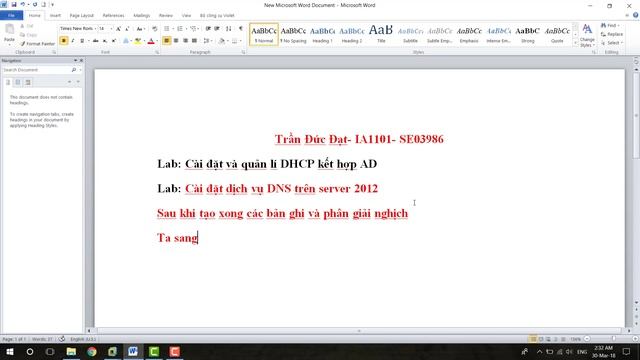The width and height of the screenshot is (640, 360).
Task: Click Format Painter
Action: click(37, 44)
